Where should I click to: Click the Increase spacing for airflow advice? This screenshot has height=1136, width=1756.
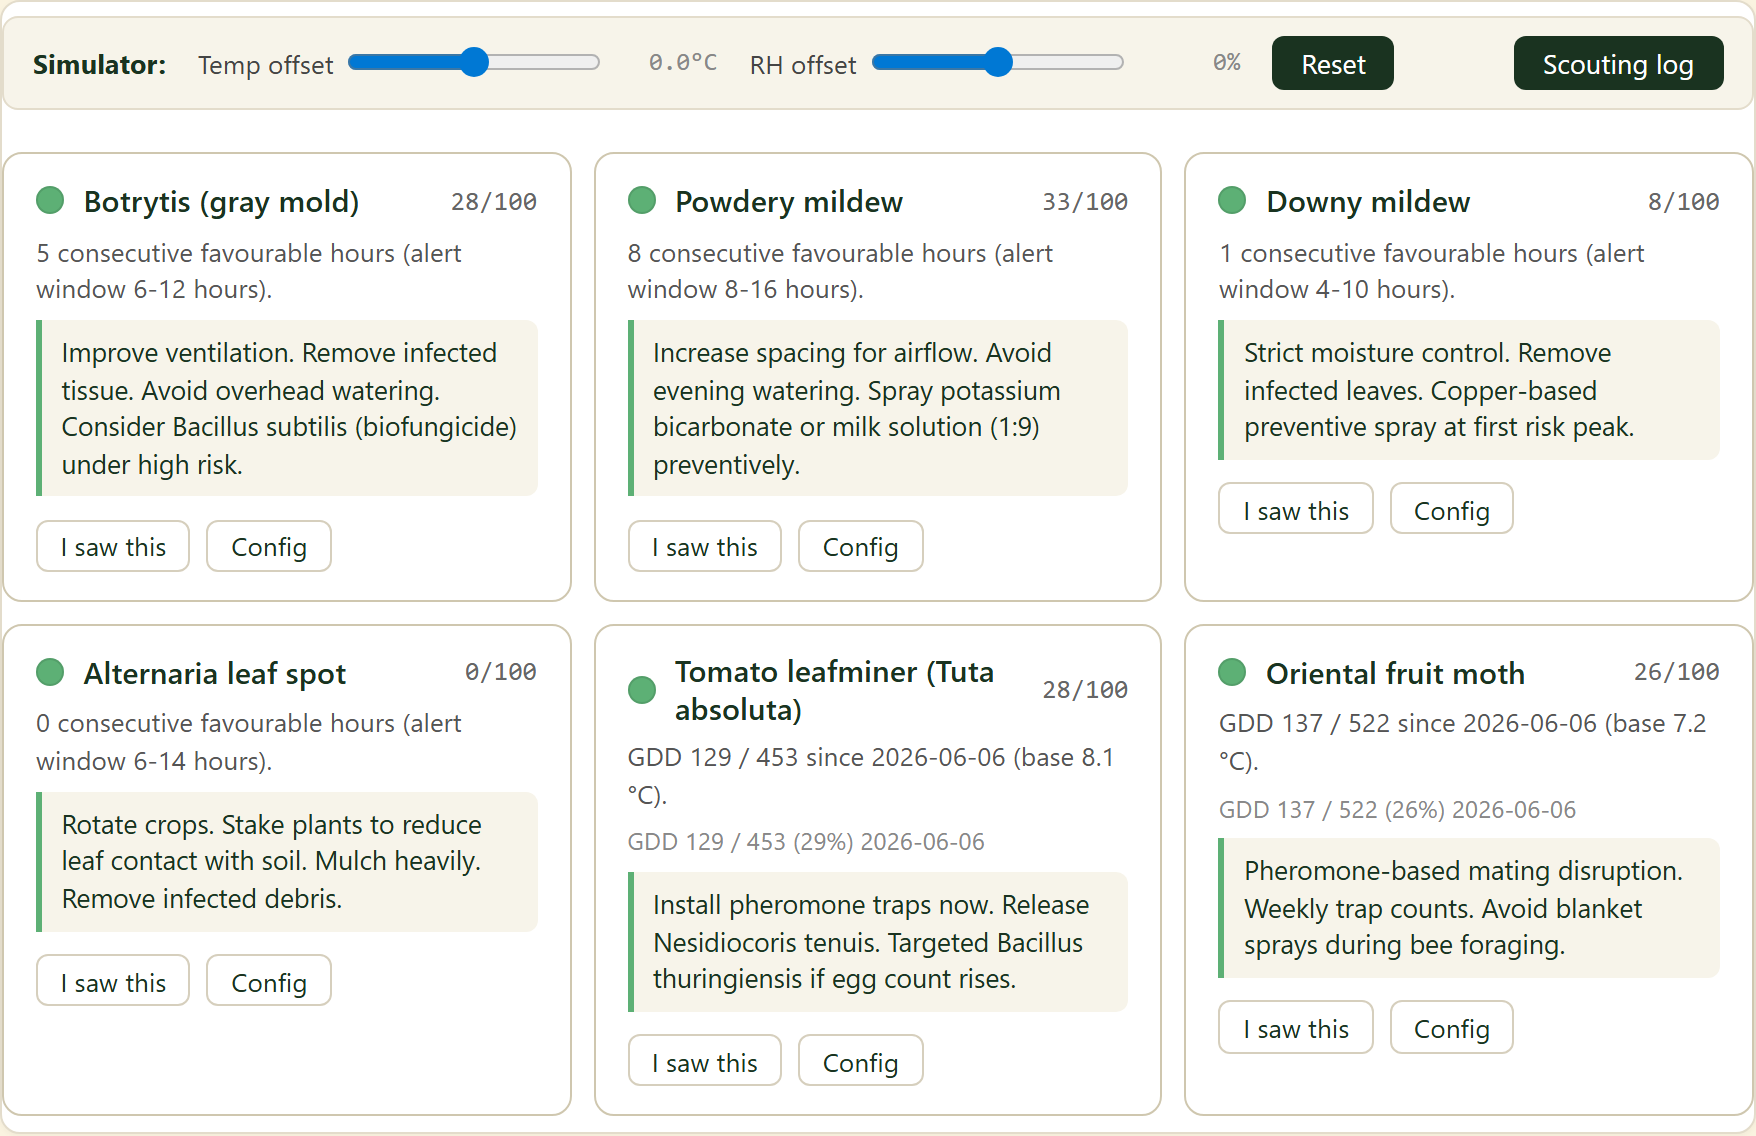click(x=878, y=408)
